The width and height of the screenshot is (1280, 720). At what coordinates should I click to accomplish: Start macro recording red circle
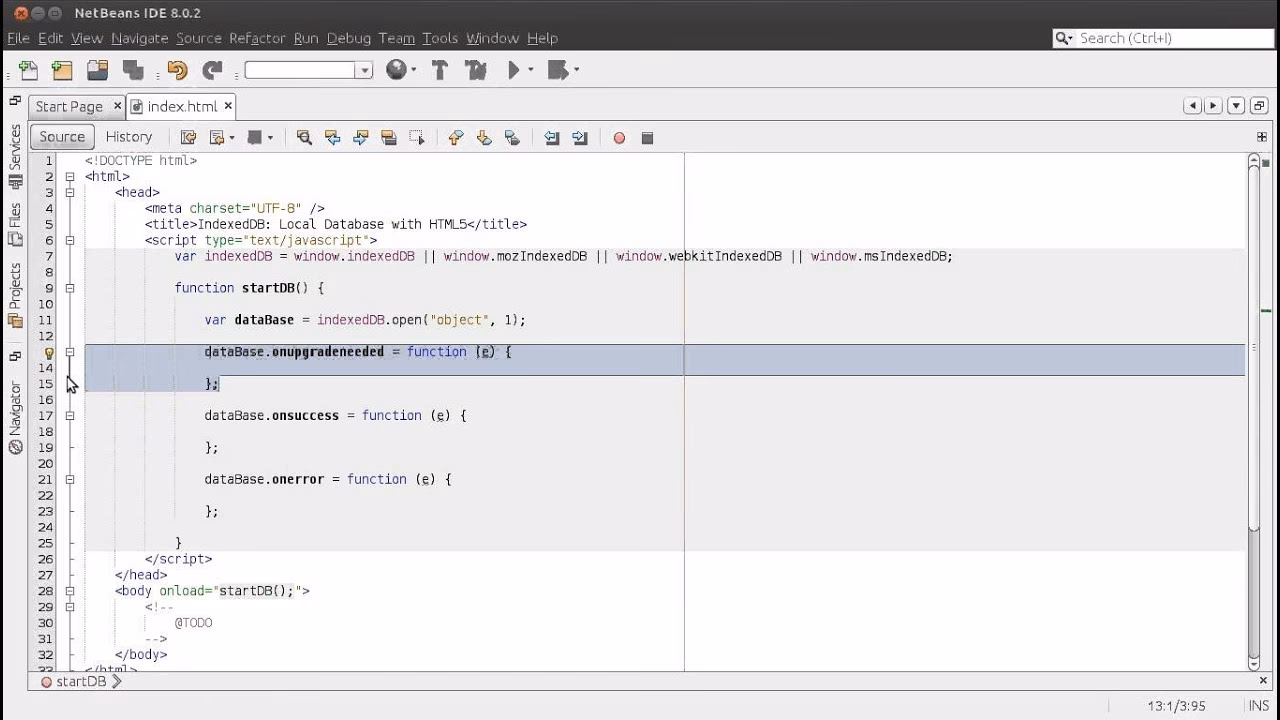619,138
